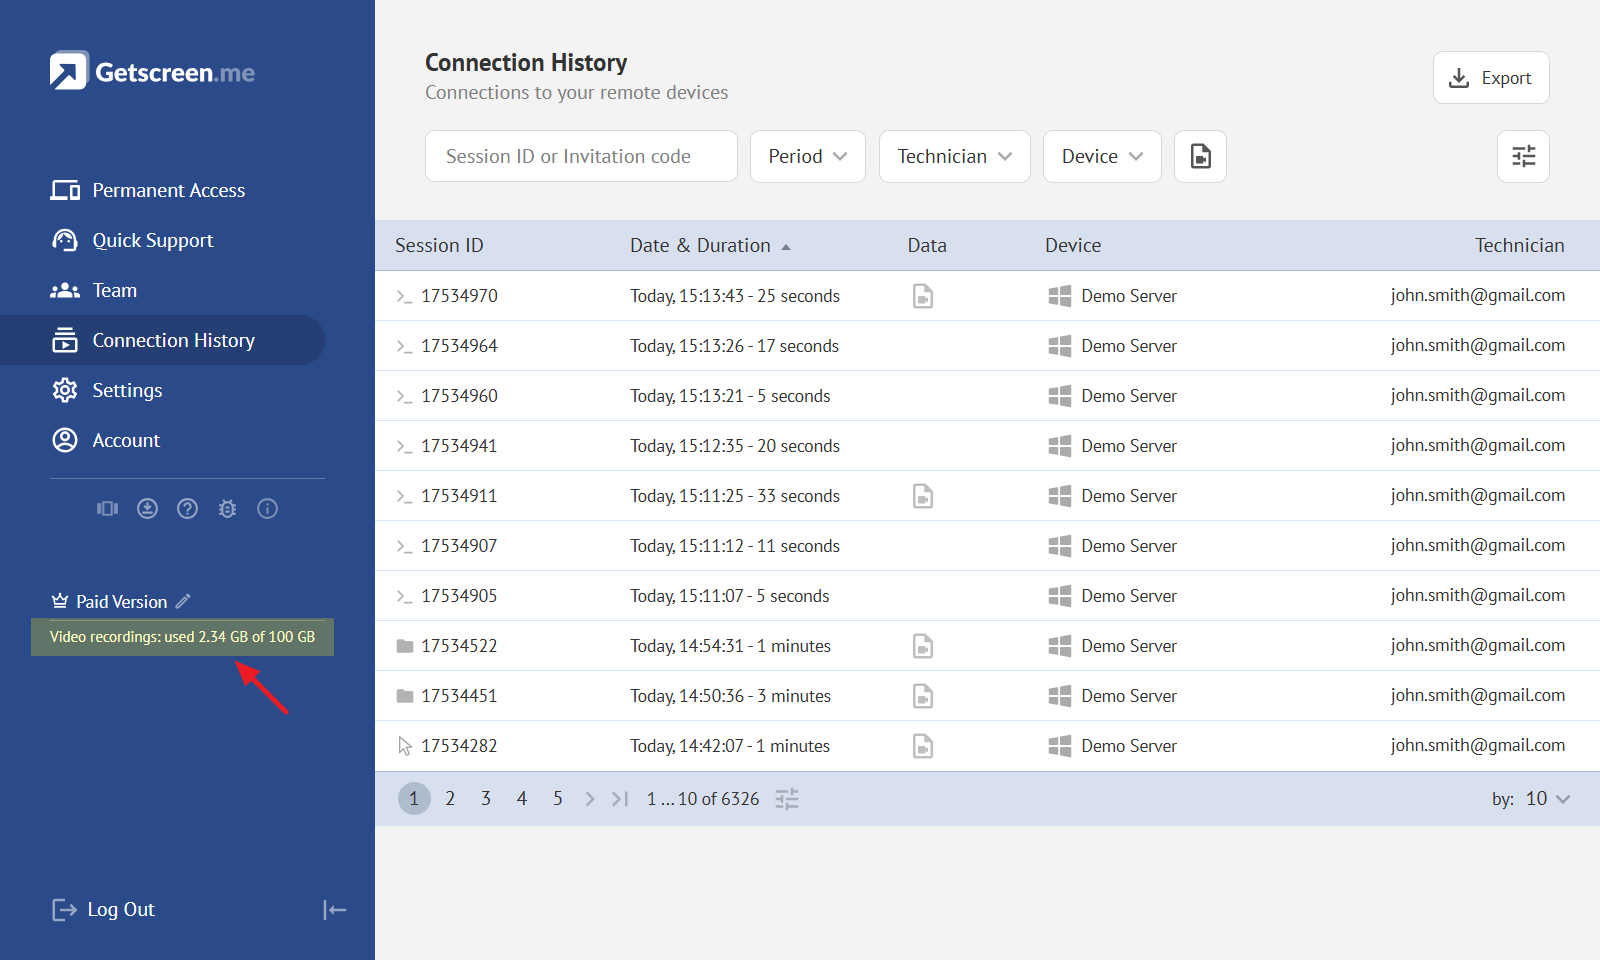1600x960 pixels.
Task: Expand the Period filter dropdown
Action: tap(807, 157)
